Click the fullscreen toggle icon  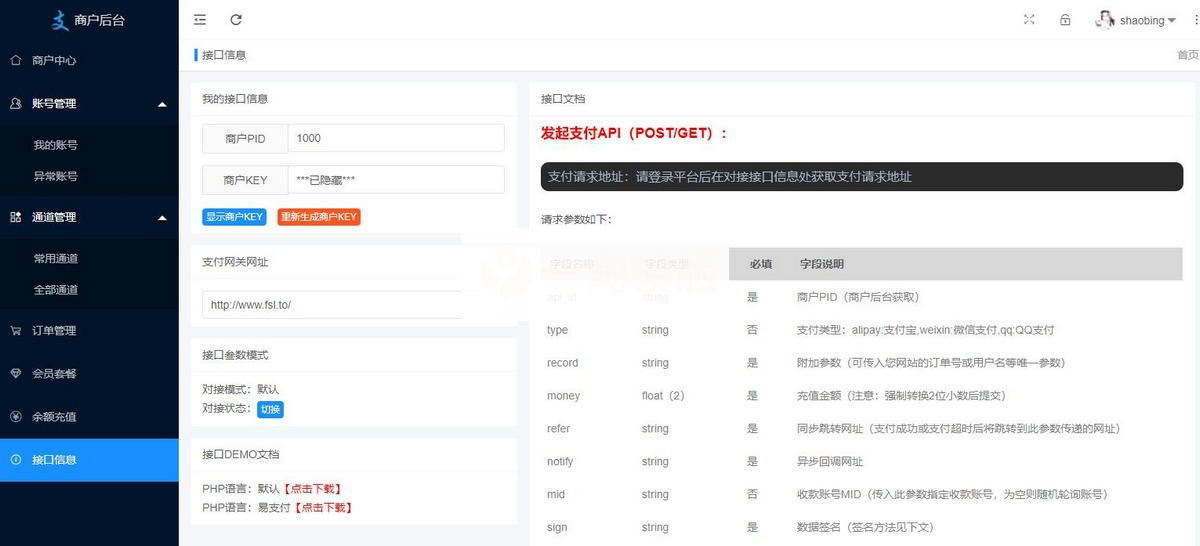click(1029, 20)
